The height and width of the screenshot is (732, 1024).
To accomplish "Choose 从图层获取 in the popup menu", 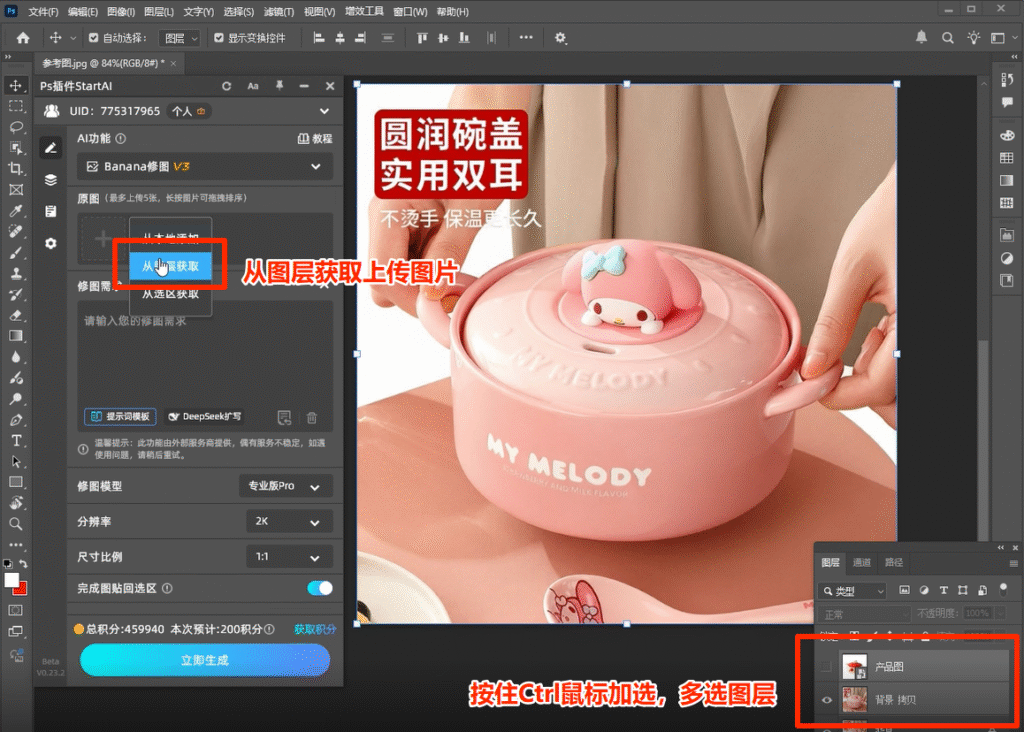I will pos(170,266).
